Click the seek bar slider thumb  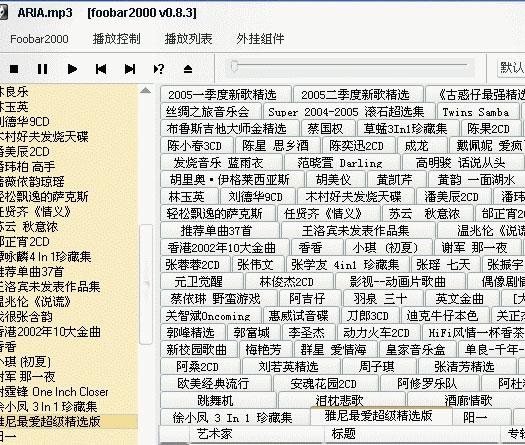click(234, 66)
